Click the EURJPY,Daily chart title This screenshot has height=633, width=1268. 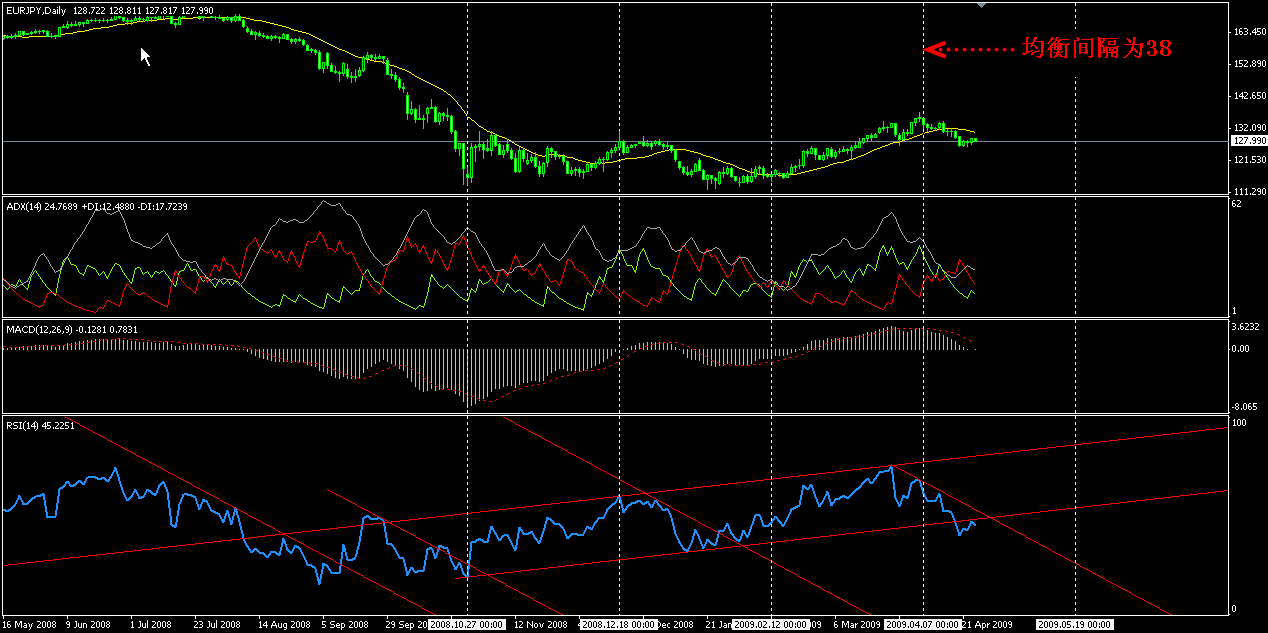pos(36,10)
